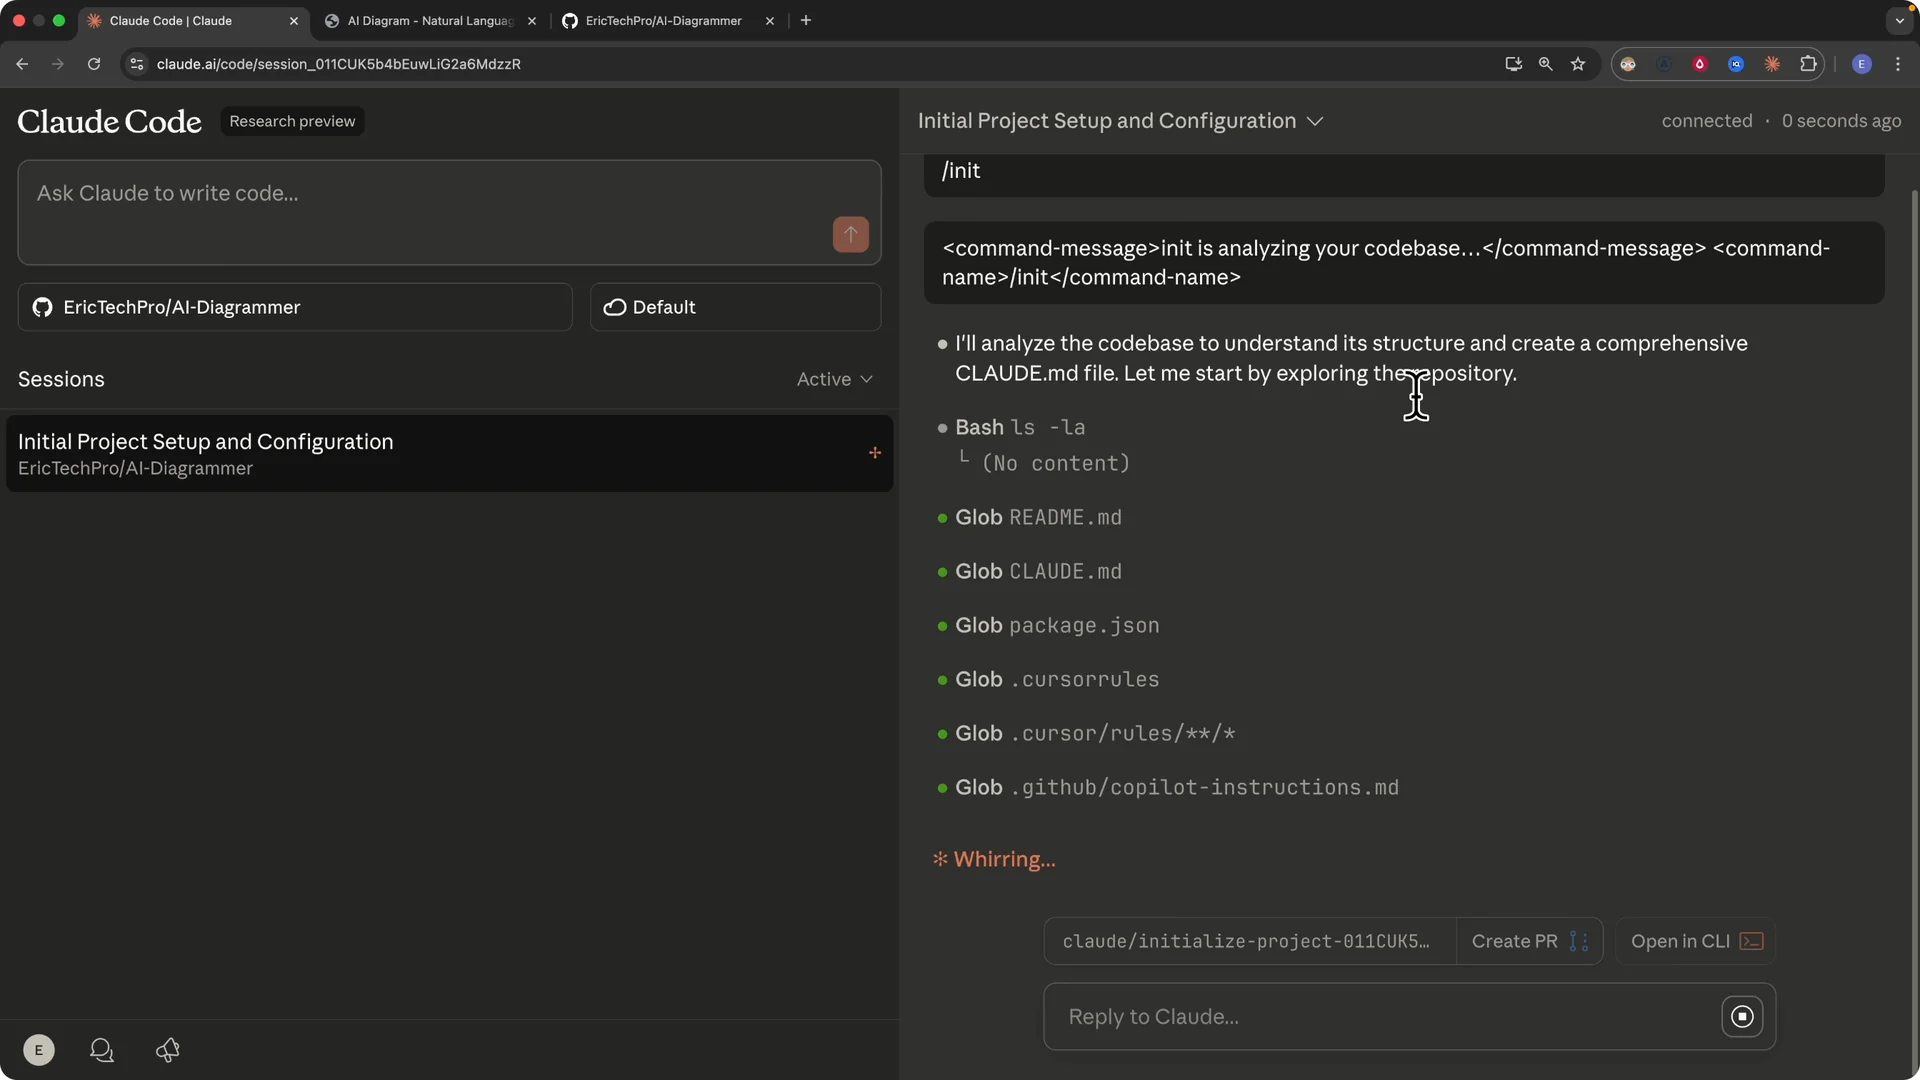Click the first monkey-face extension icon
This screenshot has height=1080, width=1920.
[1628, 64]
